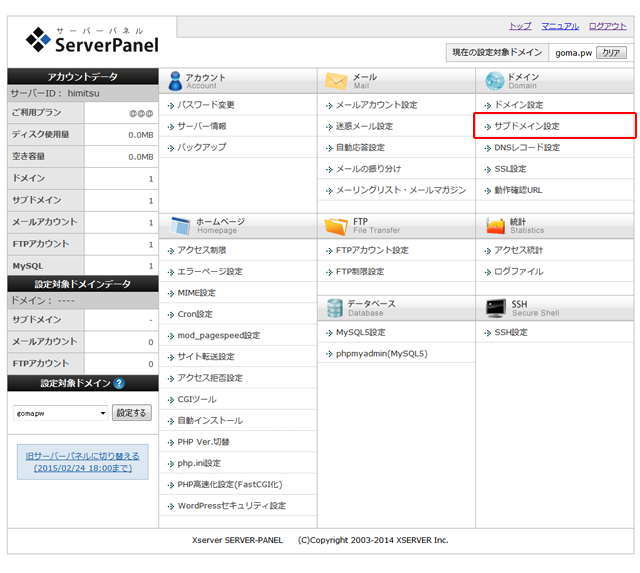The height and width of the screenshot is (573, 640).
Task: Click the SSH terminal icon
Action: (494, 307)
